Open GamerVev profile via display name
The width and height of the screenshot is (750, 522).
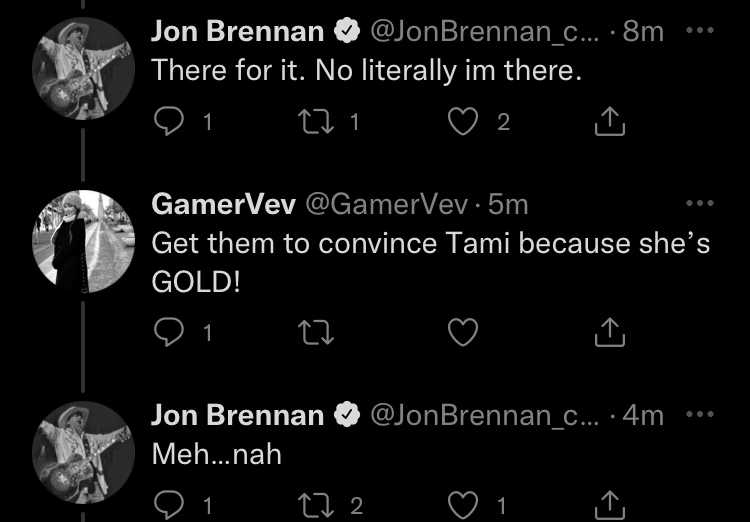click(x=223, y=205)
